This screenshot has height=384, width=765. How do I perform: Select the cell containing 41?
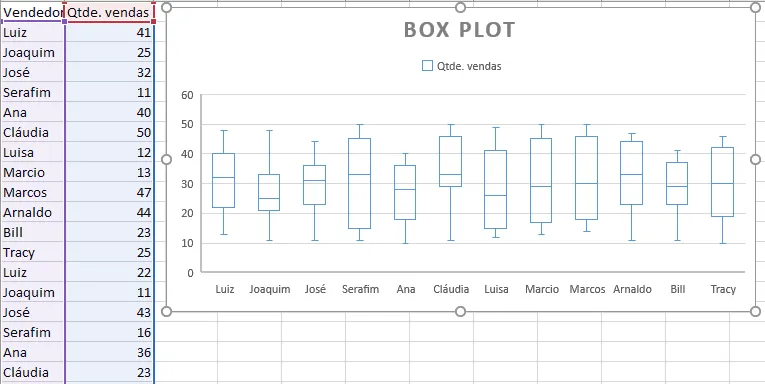[x=109, y=32]
